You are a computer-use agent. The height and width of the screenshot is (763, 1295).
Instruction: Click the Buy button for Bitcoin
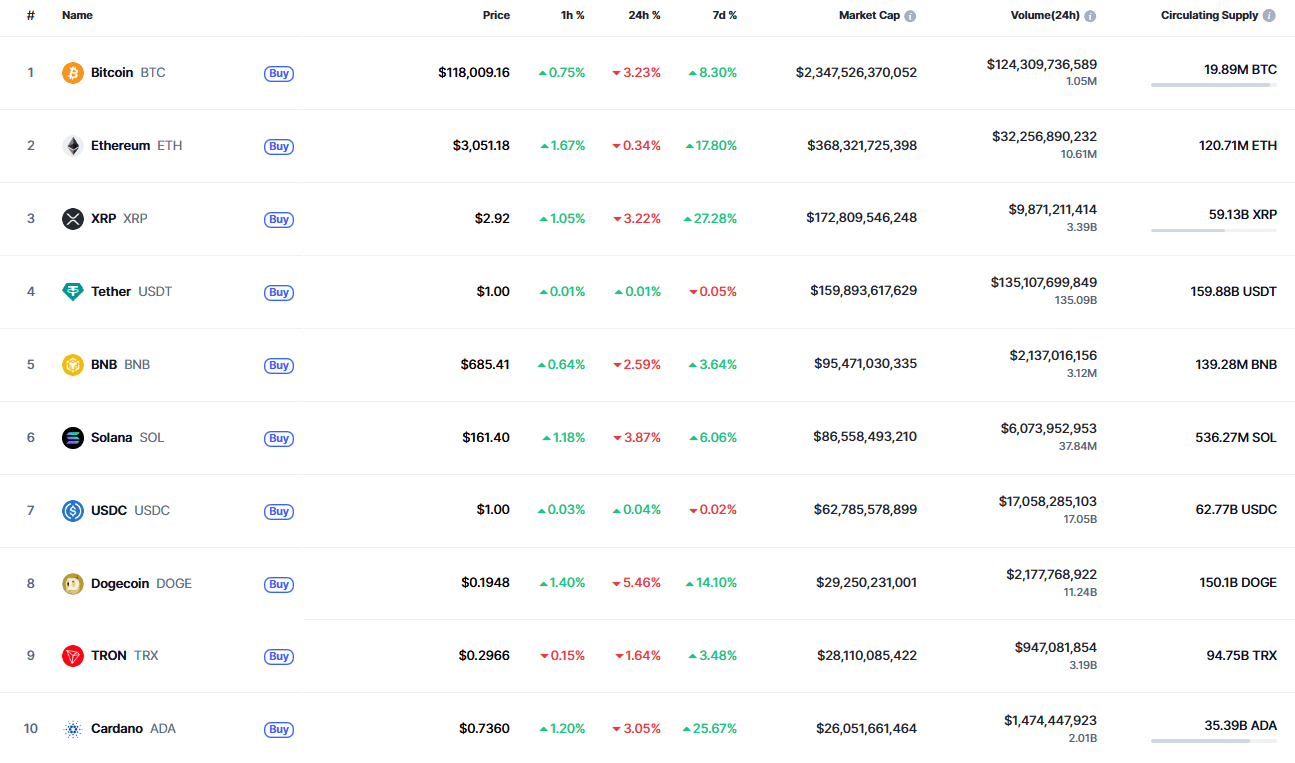pos(279,73)
